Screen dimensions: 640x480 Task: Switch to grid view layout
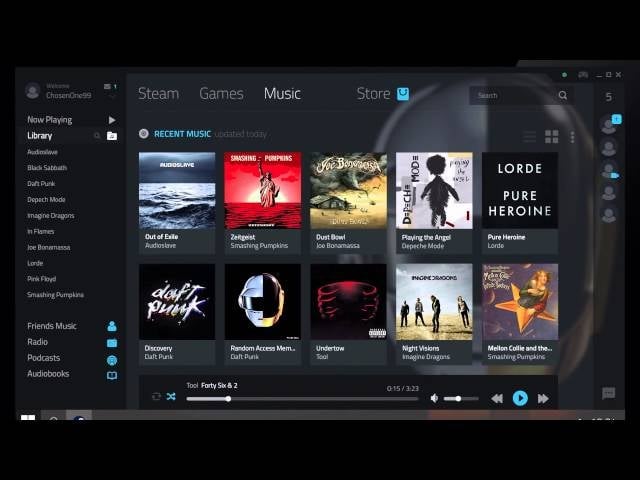[x=551, y=137]
